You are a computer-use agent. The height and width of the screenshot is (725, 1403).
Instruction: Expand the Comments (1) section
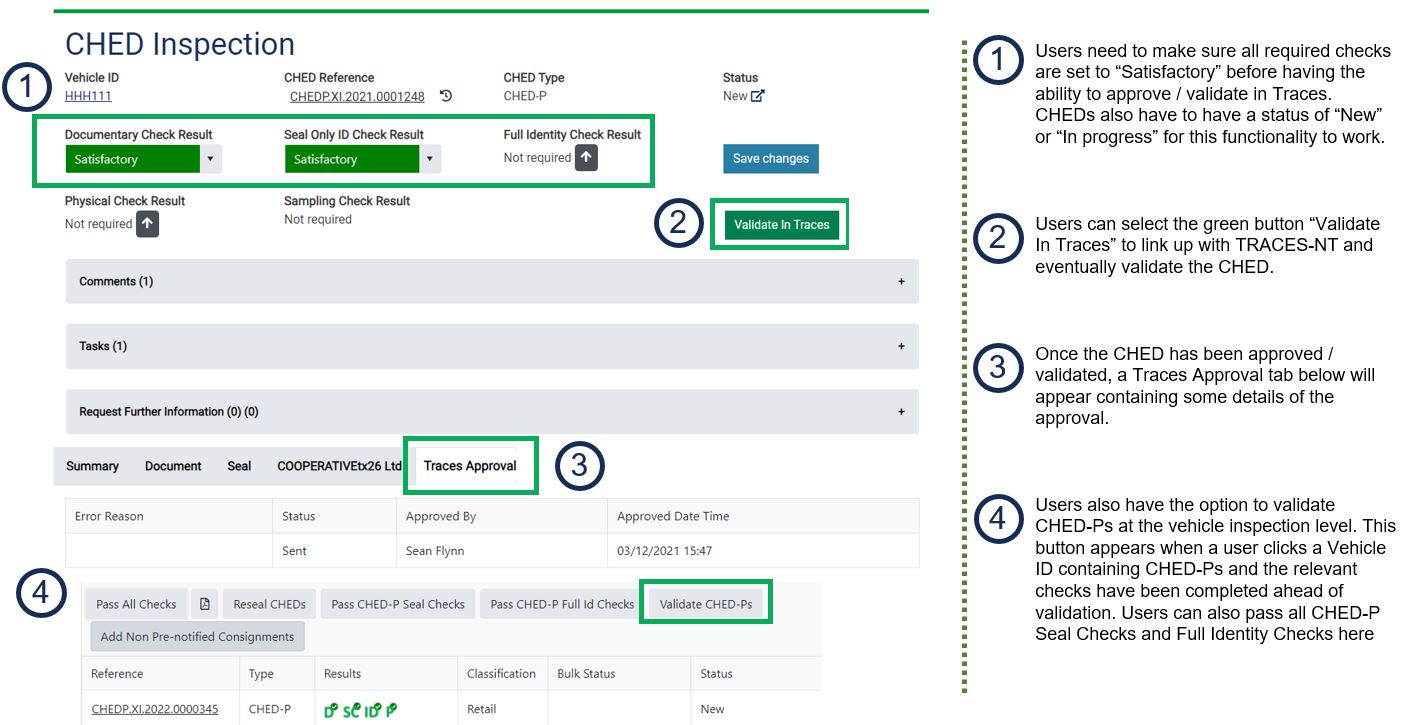(491, 282)
